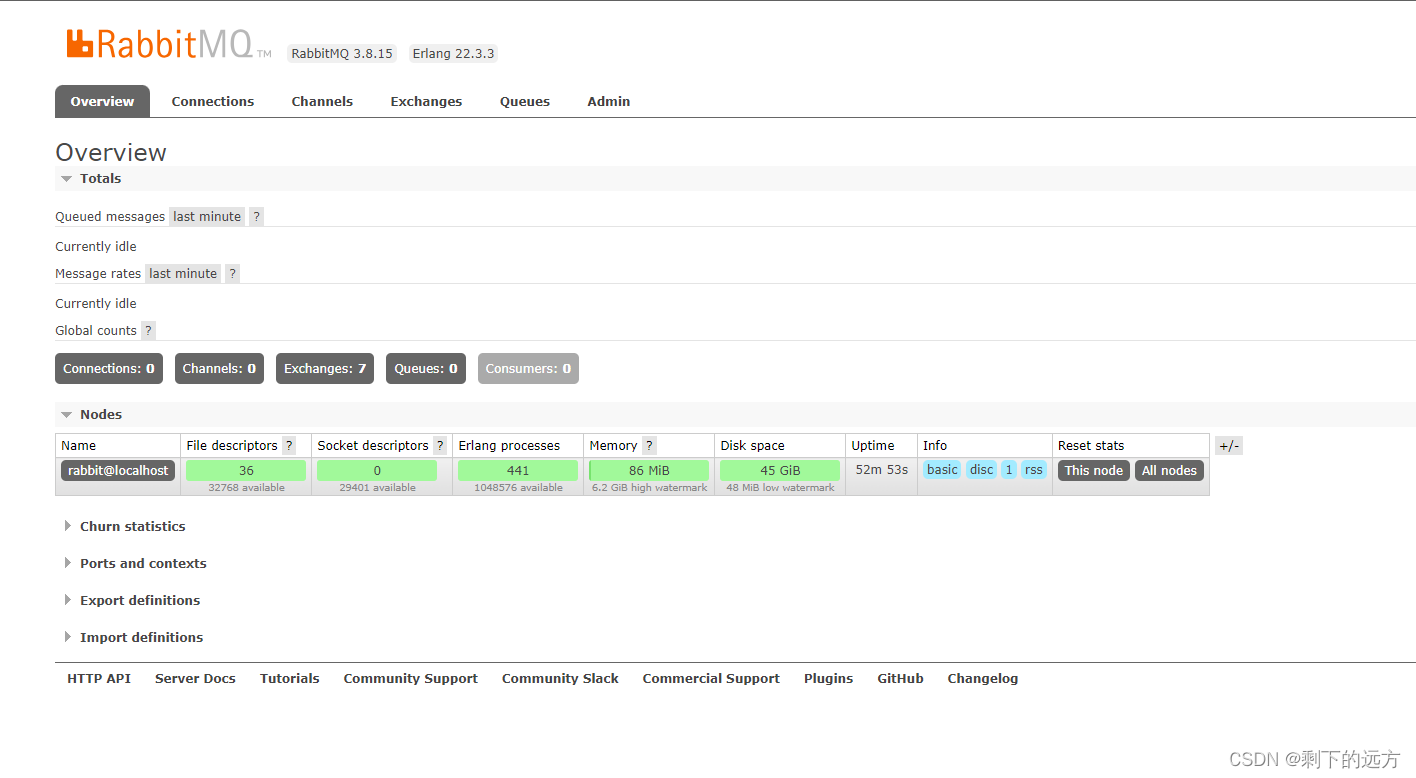Viewport: 1416px width, 778px height.
Task: Click the Exchanges: 7 count button
Action: coord(325,368)
